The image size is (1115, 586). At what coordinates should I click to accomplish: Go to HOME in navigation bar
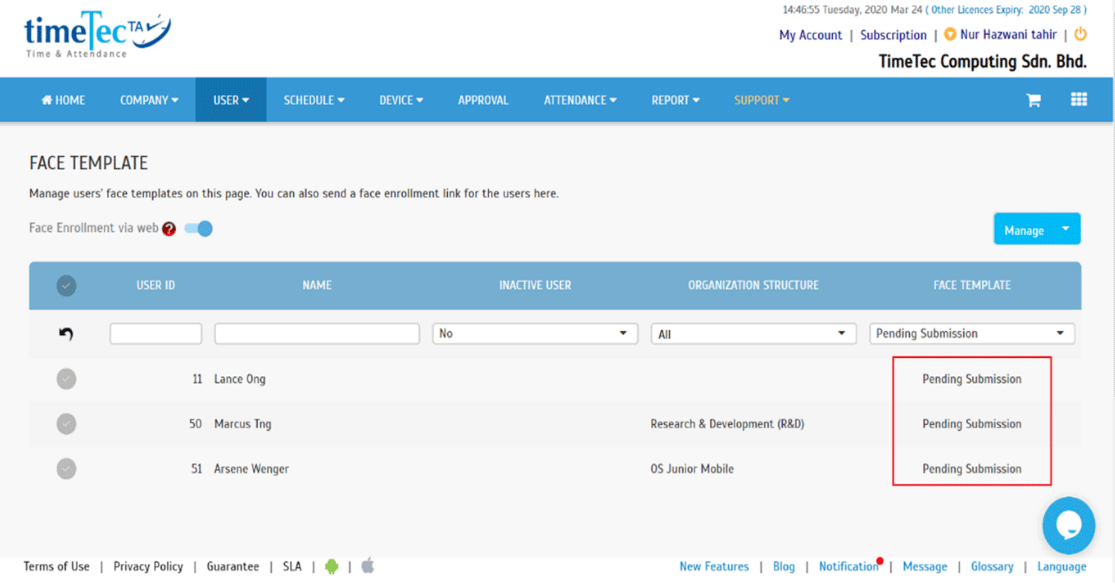click(63, 100)
